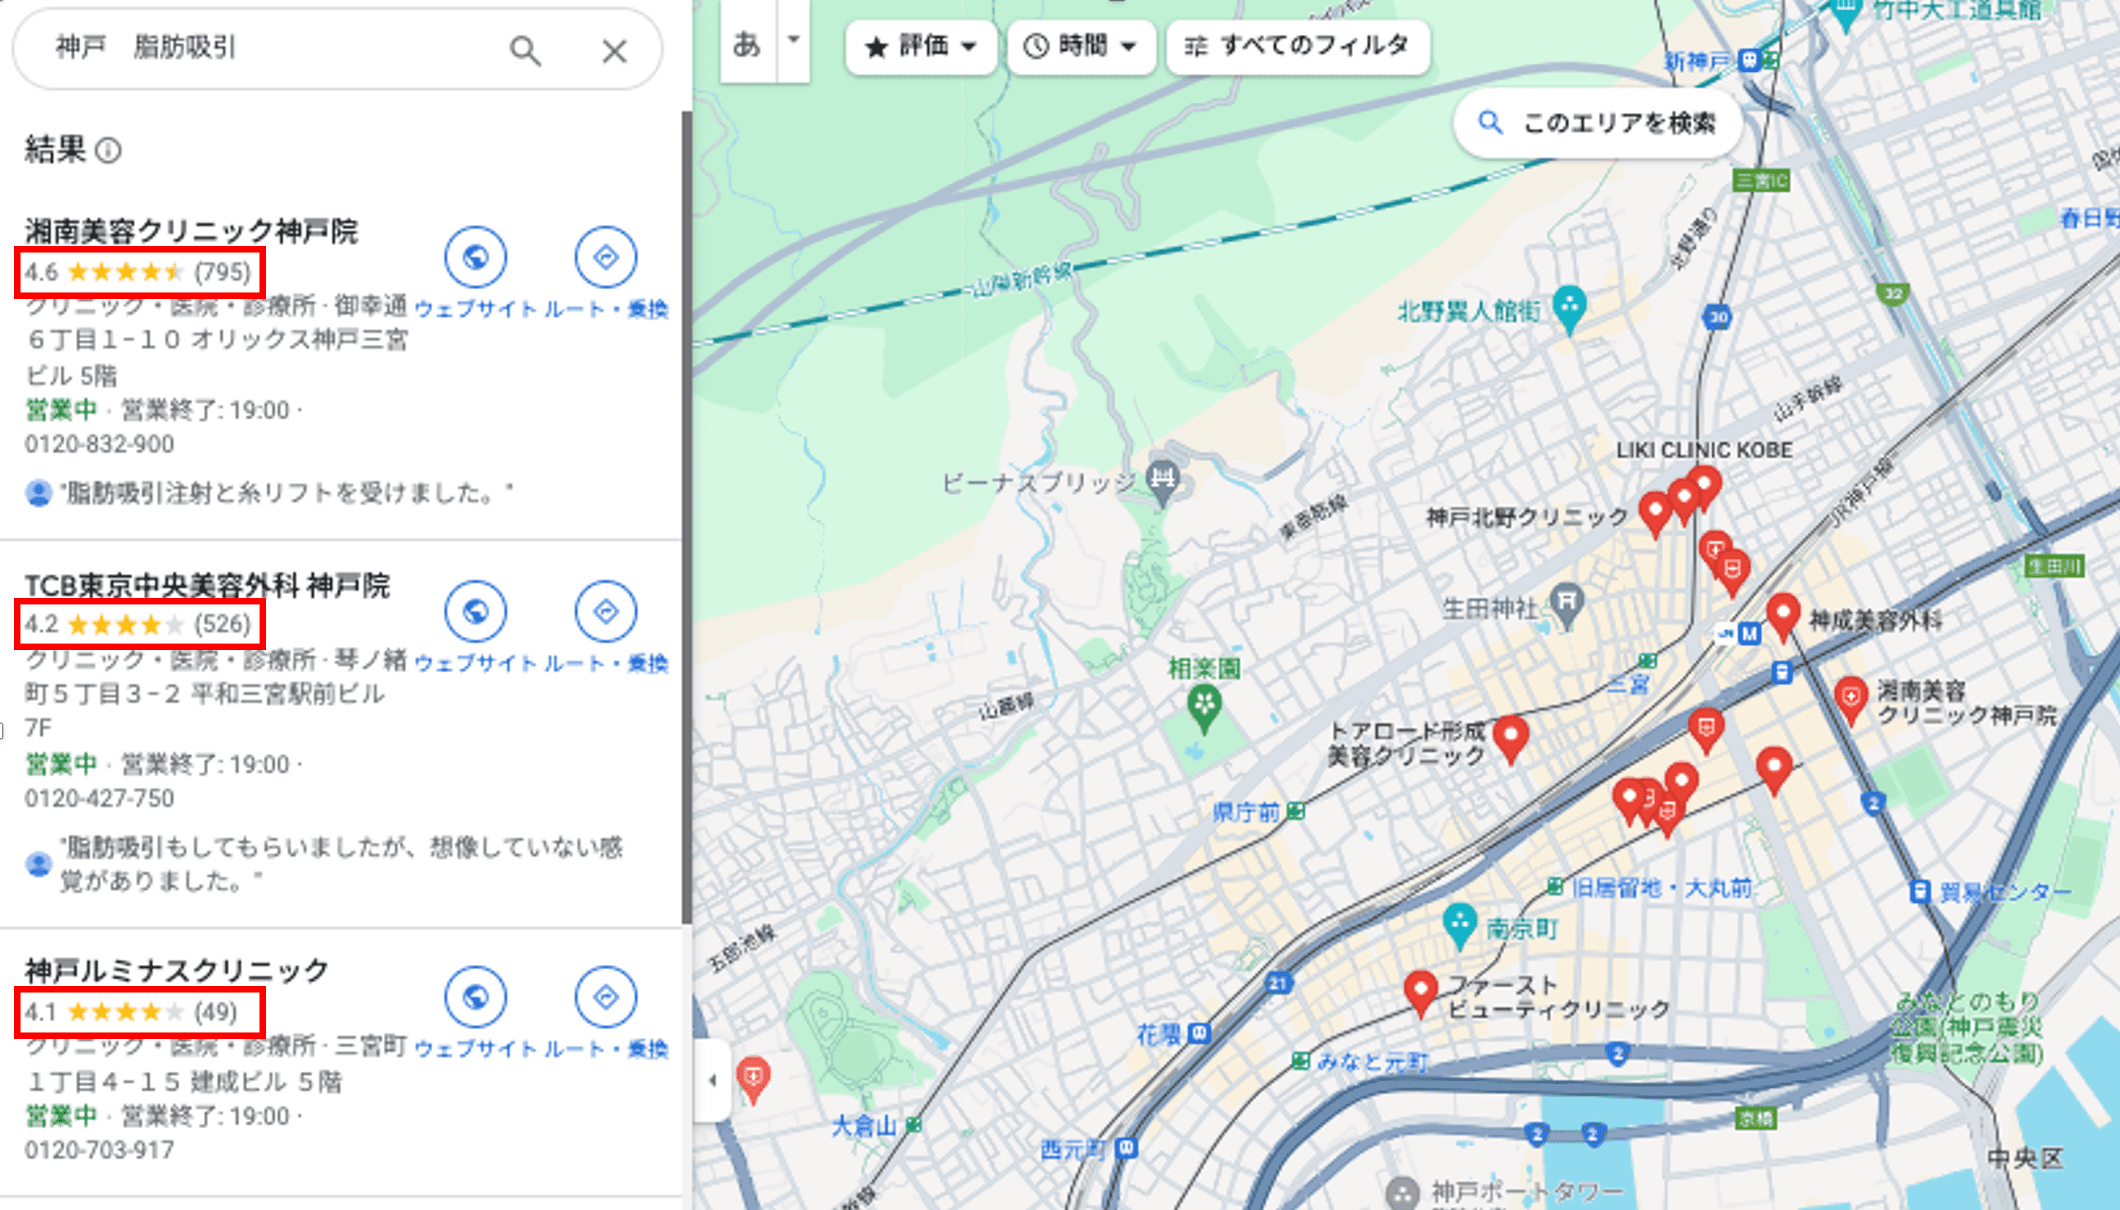Click map pin for ファーストビューティクリニック
Image resolution: width=2120 pixels, height=1210 pixels.
pyautogui.click(x=1420, y=992)
